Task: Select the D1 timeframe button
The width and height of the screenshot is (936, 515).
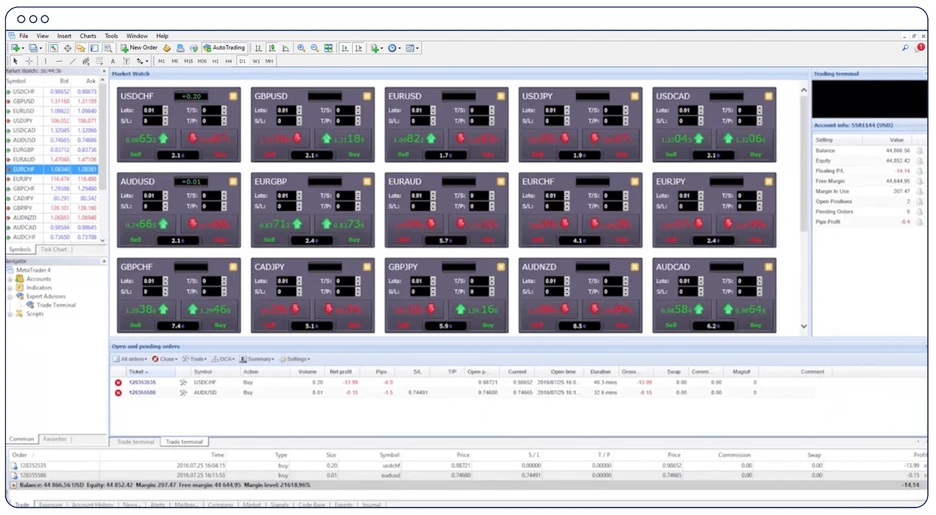Action: point(242,61)
